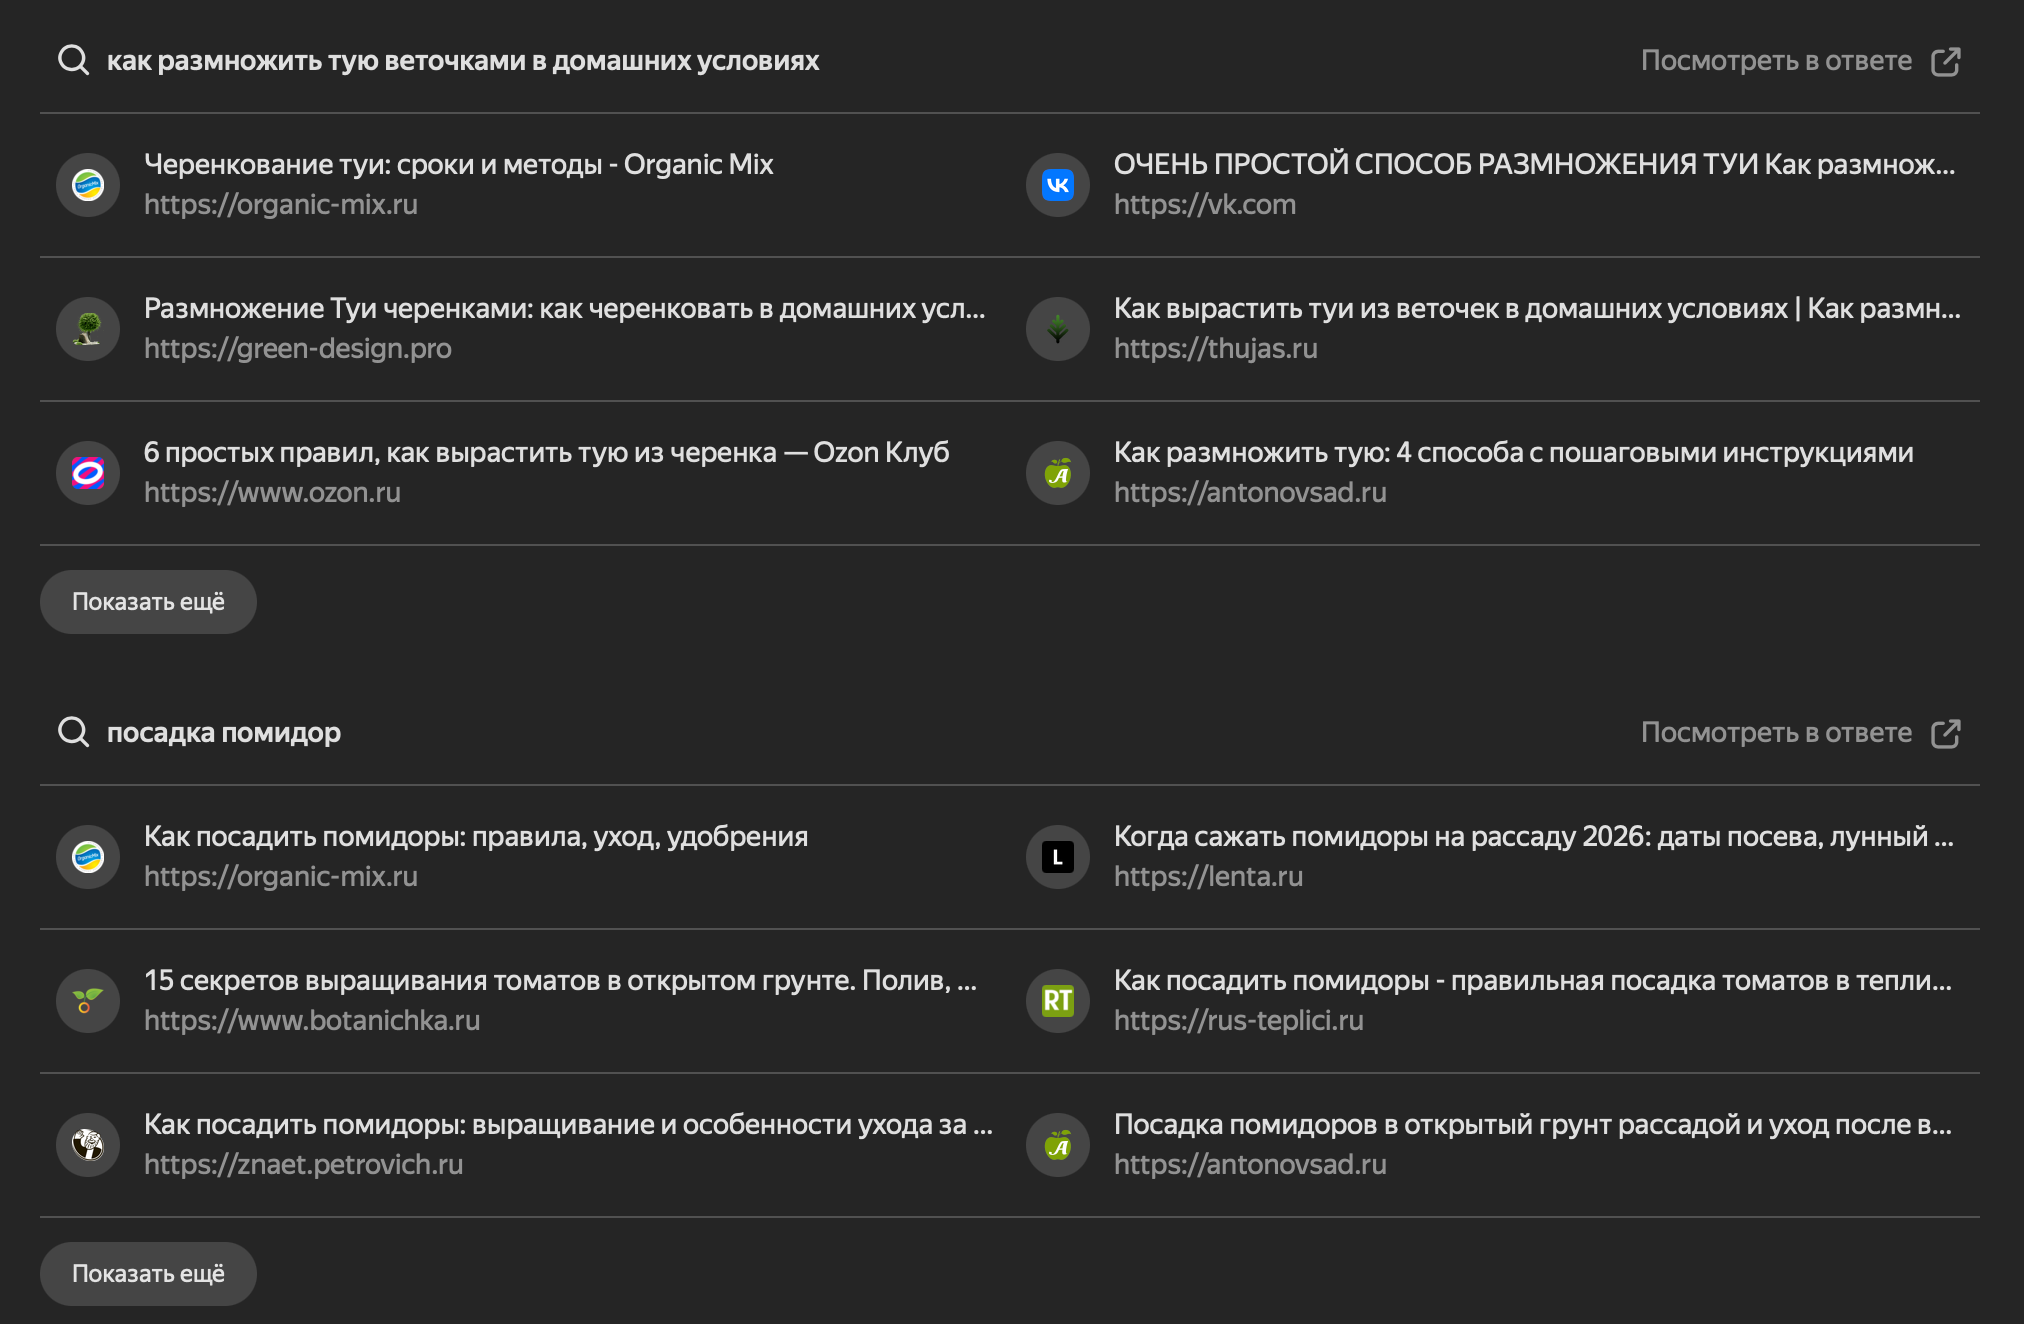Open 'Как посадить помидоры: выращивание и особенности' result
This screenshot has height=1324, width=2024.
coord(568,1124)
